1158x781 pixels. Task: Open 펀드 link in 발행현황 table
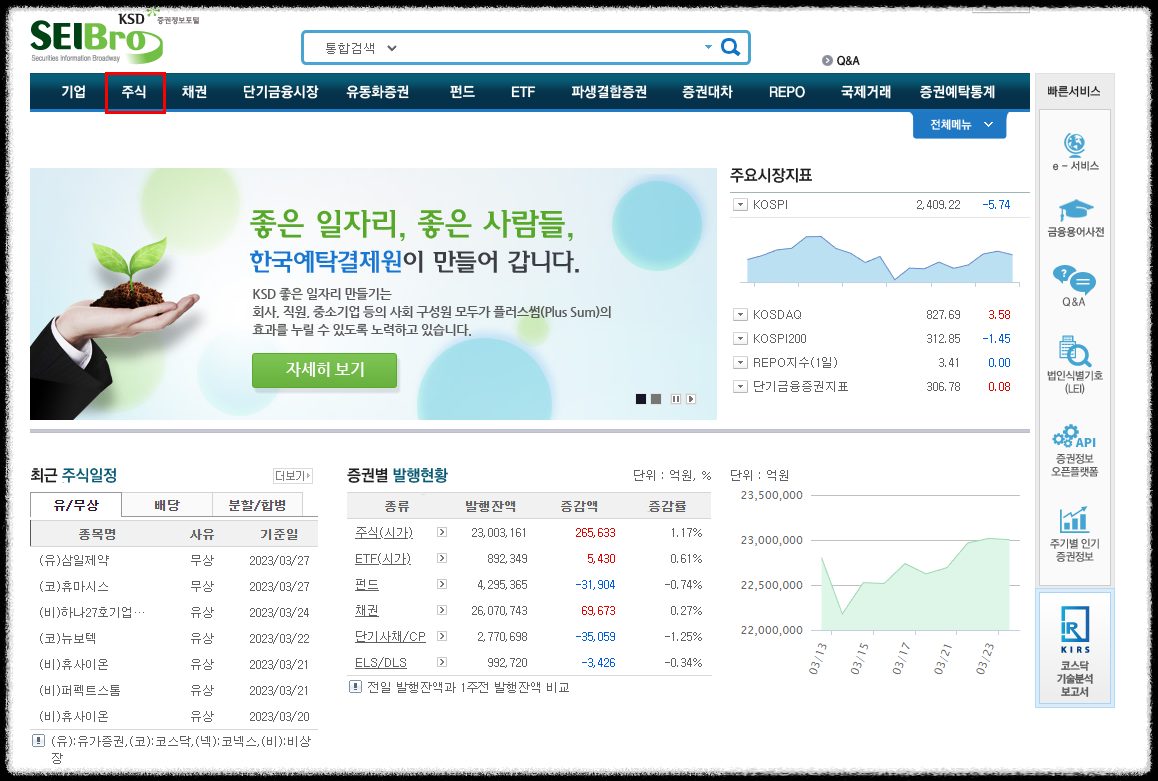pos(367,584)
